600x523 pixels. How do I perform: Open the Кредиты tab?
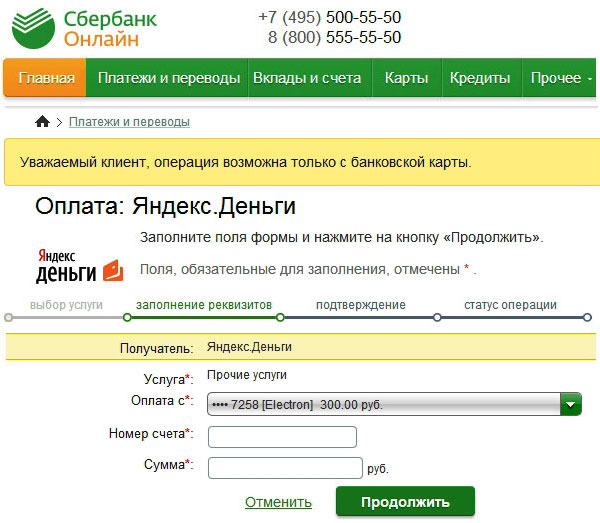[480, 78]
